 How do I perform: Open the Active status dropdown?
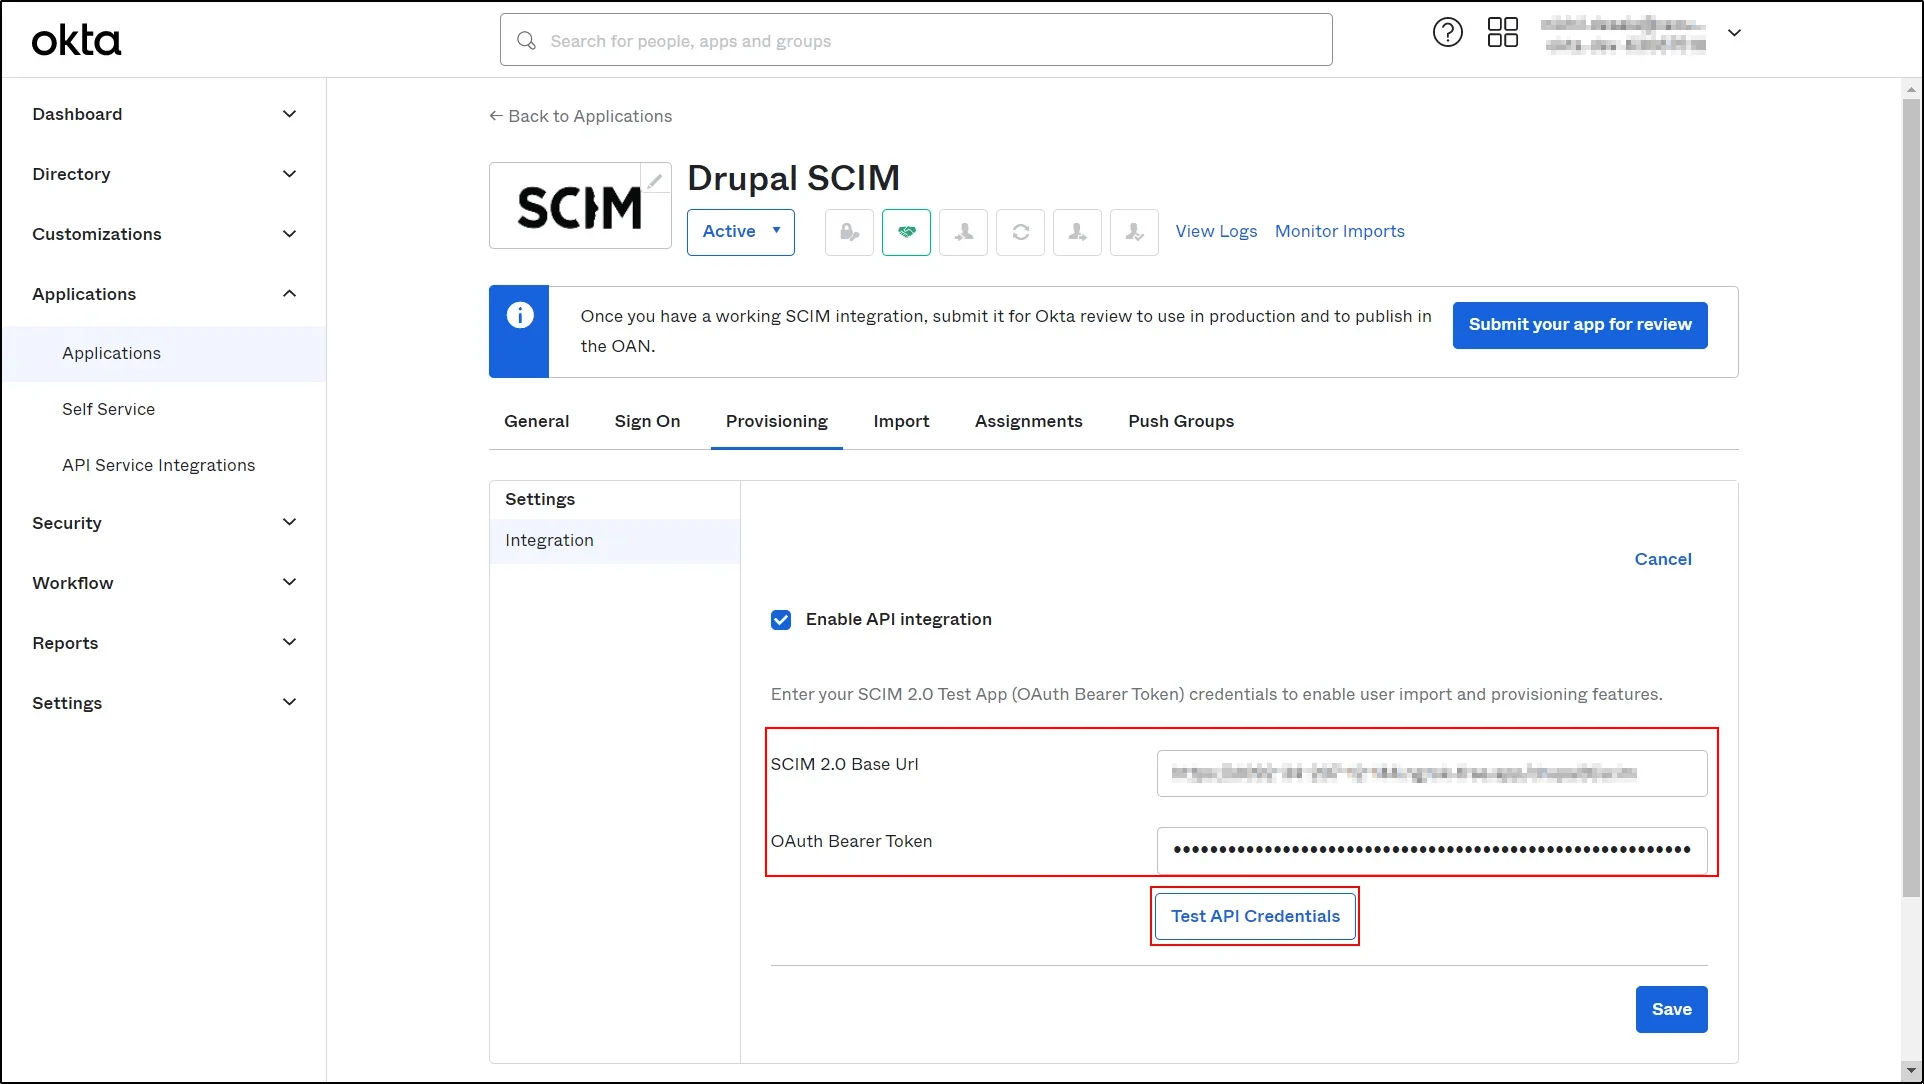(x=740, y=232)
